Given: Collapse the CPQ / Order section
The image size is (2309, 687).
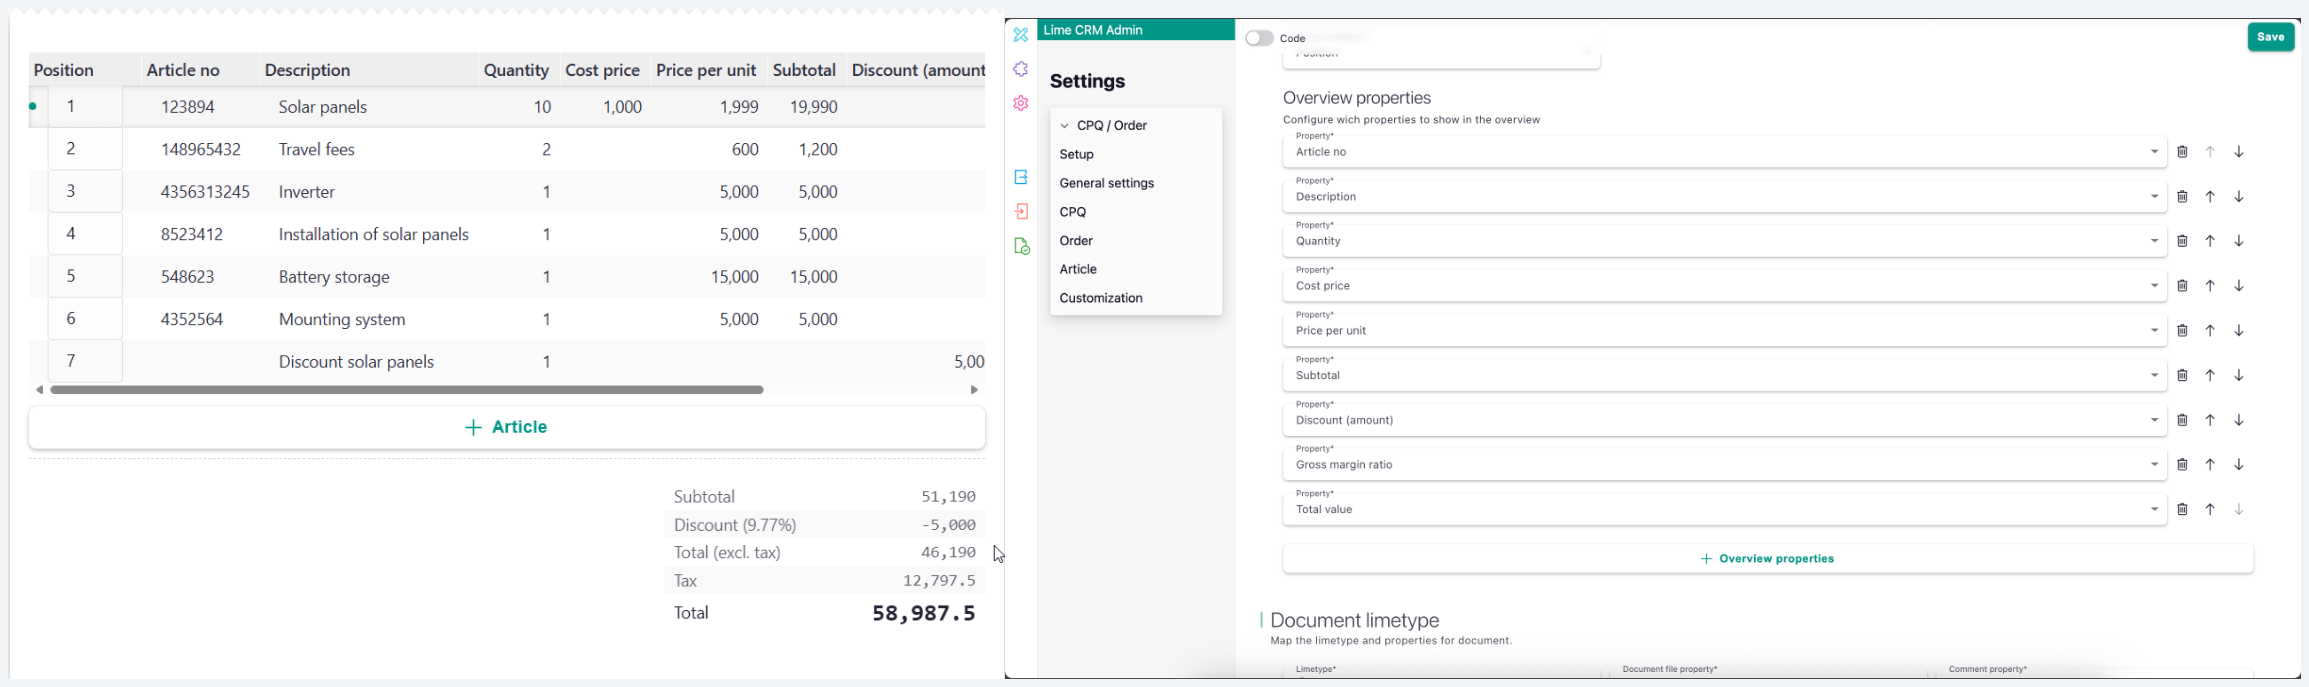Looking at the screenshot, I should coord(1065,126).
